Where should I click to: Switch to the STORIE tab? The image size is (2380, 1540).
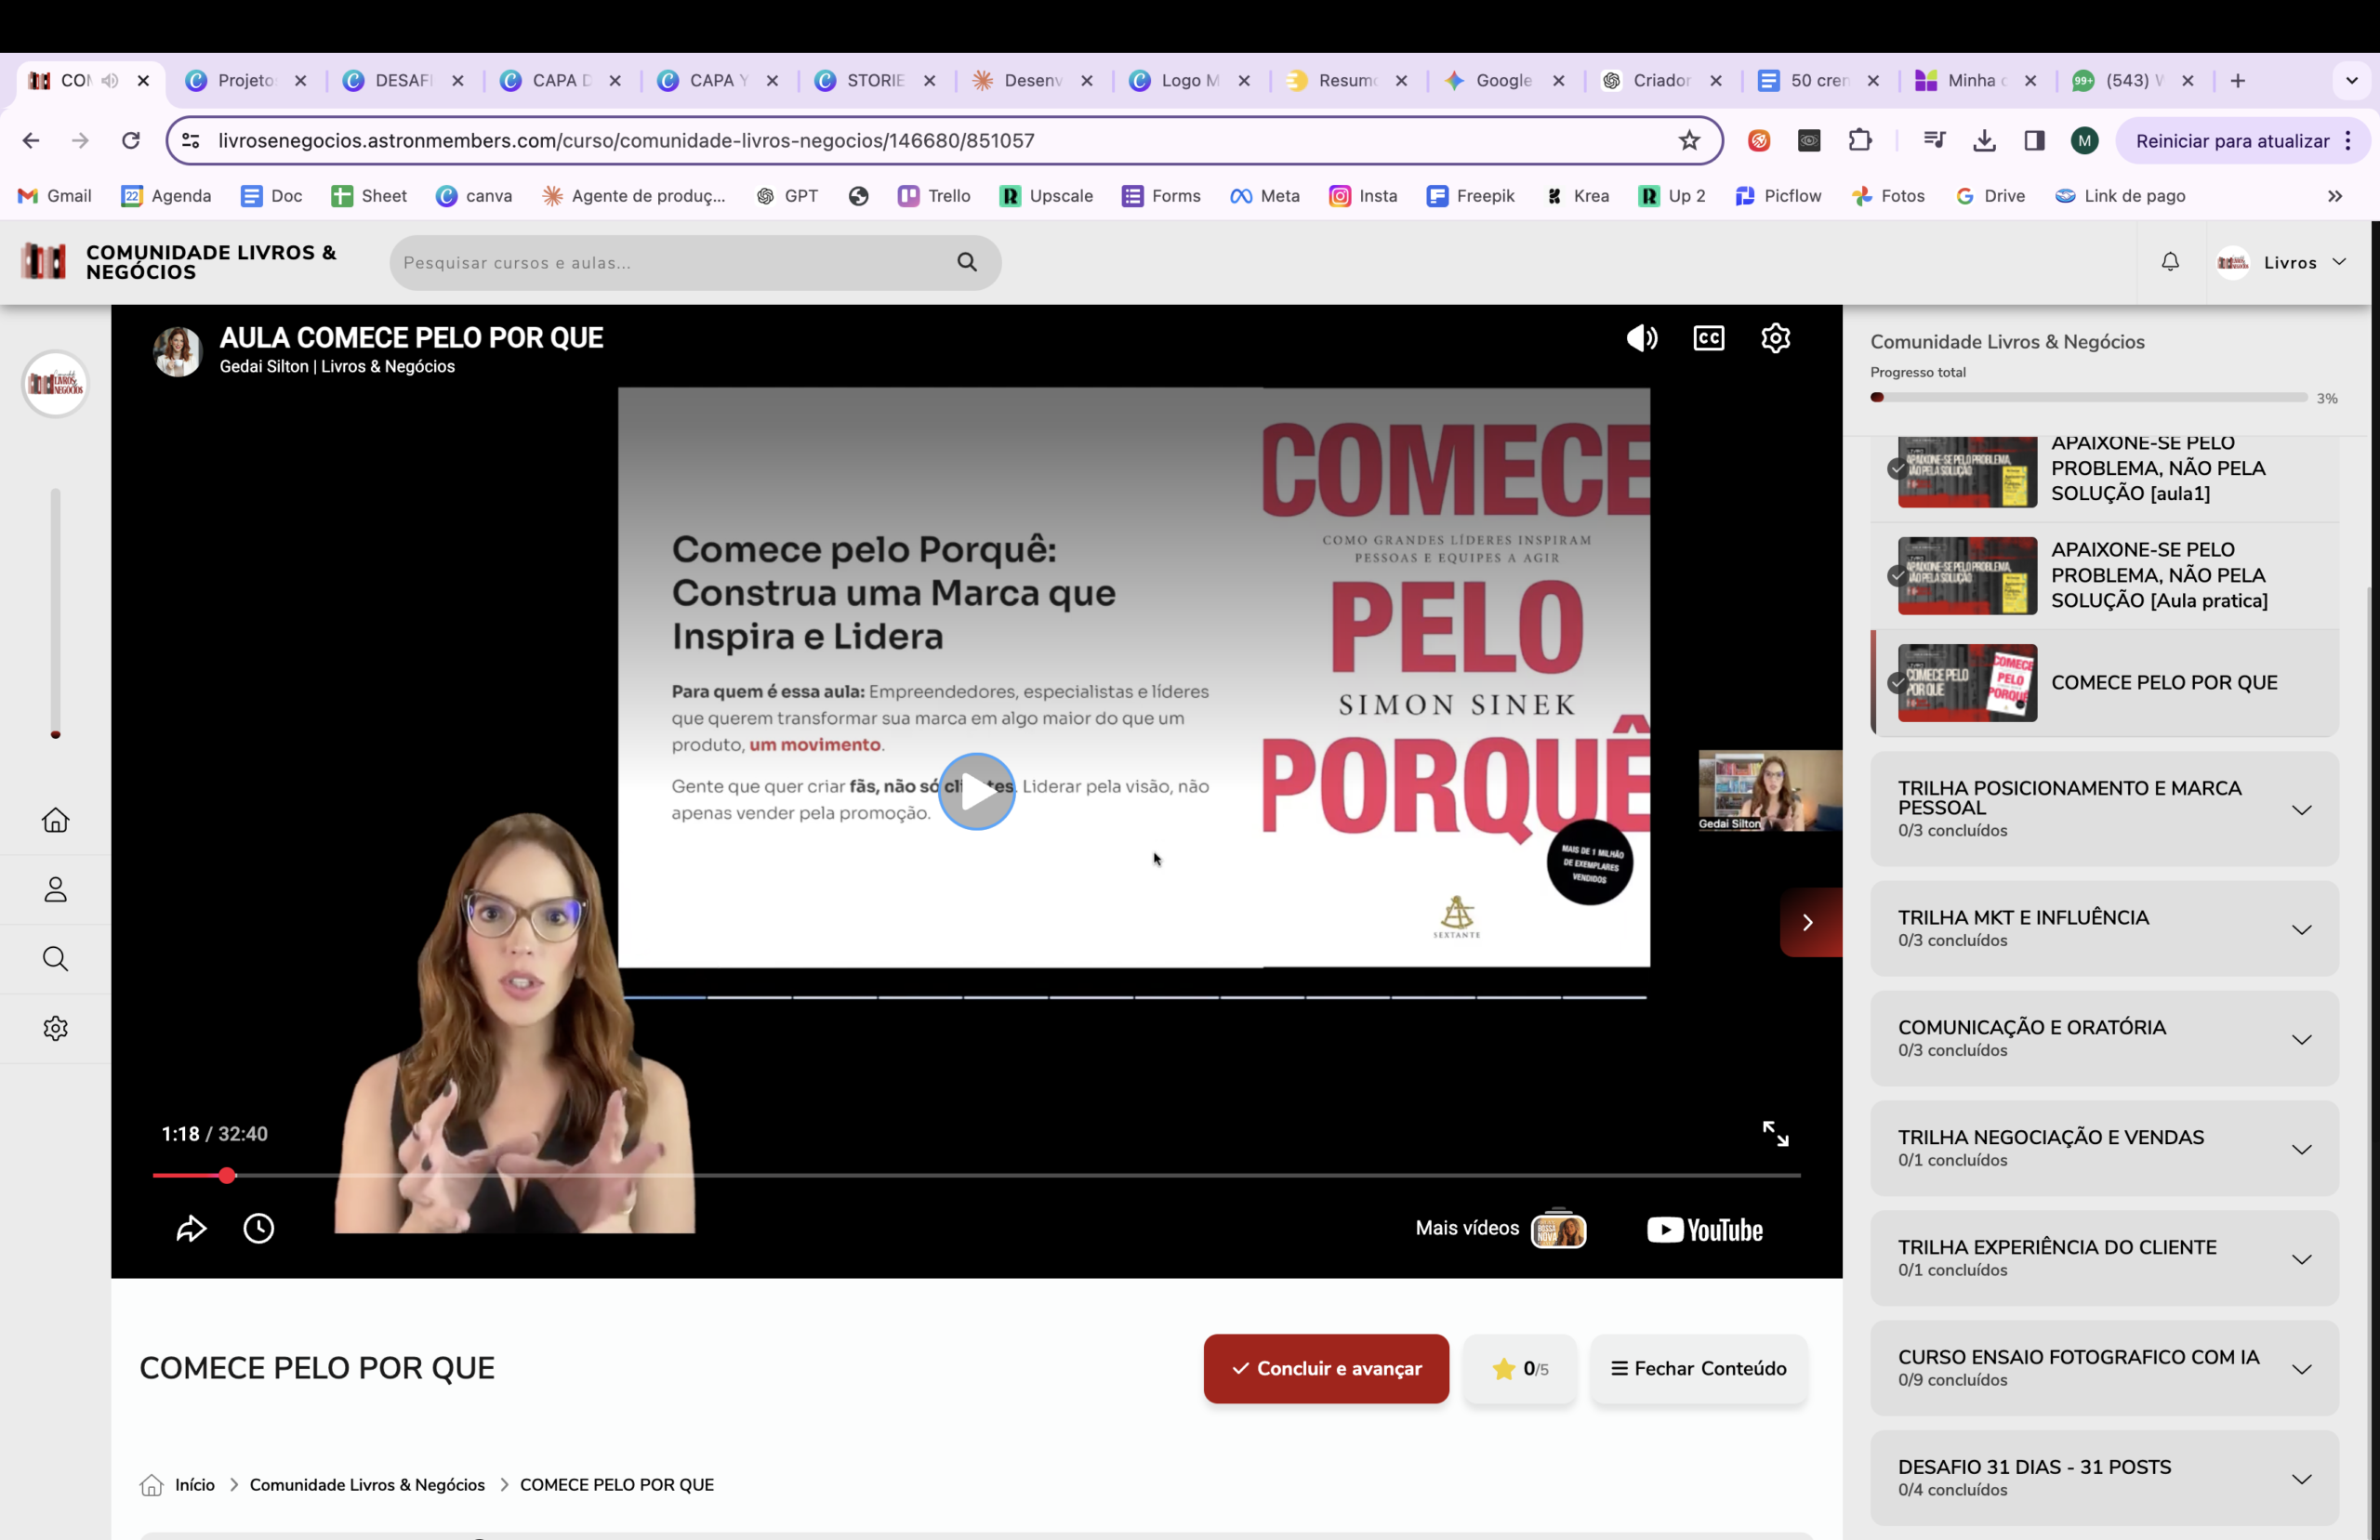click(875, 81)
